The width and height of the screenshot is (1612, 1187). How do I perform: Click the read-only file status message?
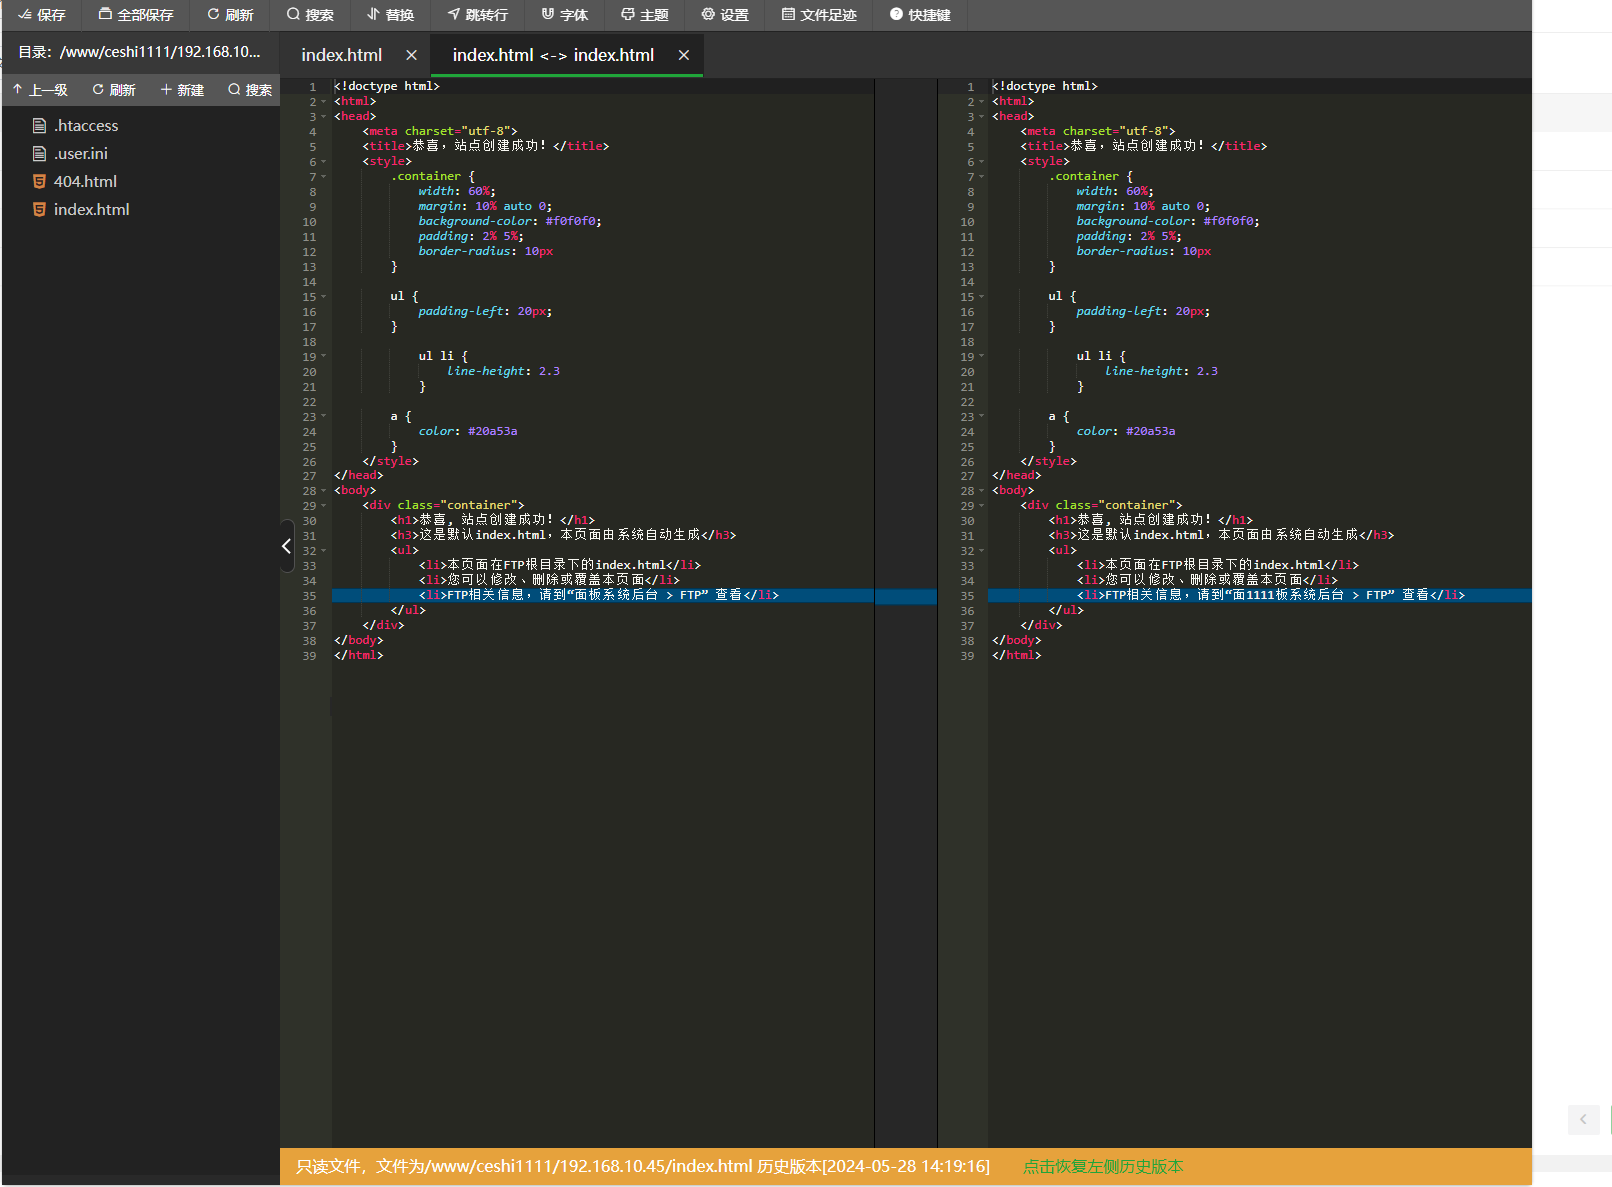(x=643, y=1166)
